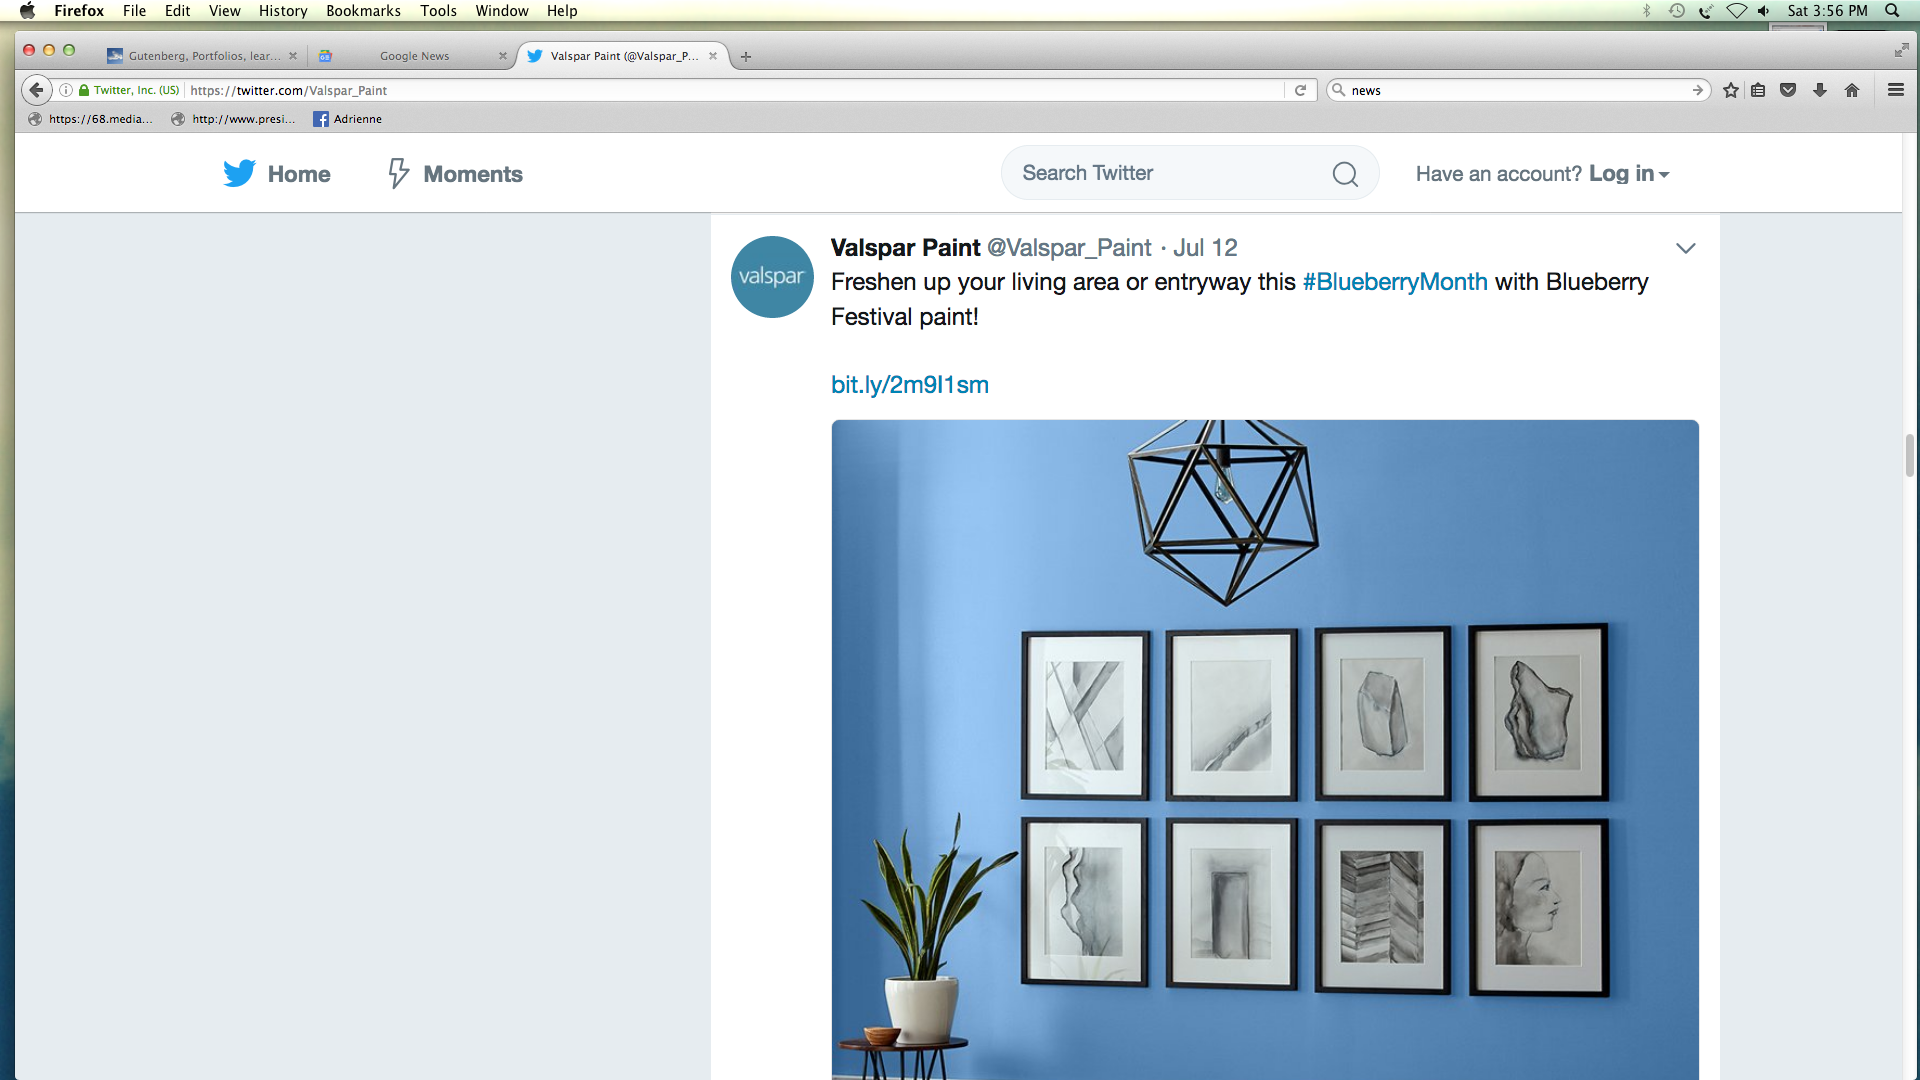Expand the tweet options chevron
This screenshot has width=1920, height=1080.
1686,248
